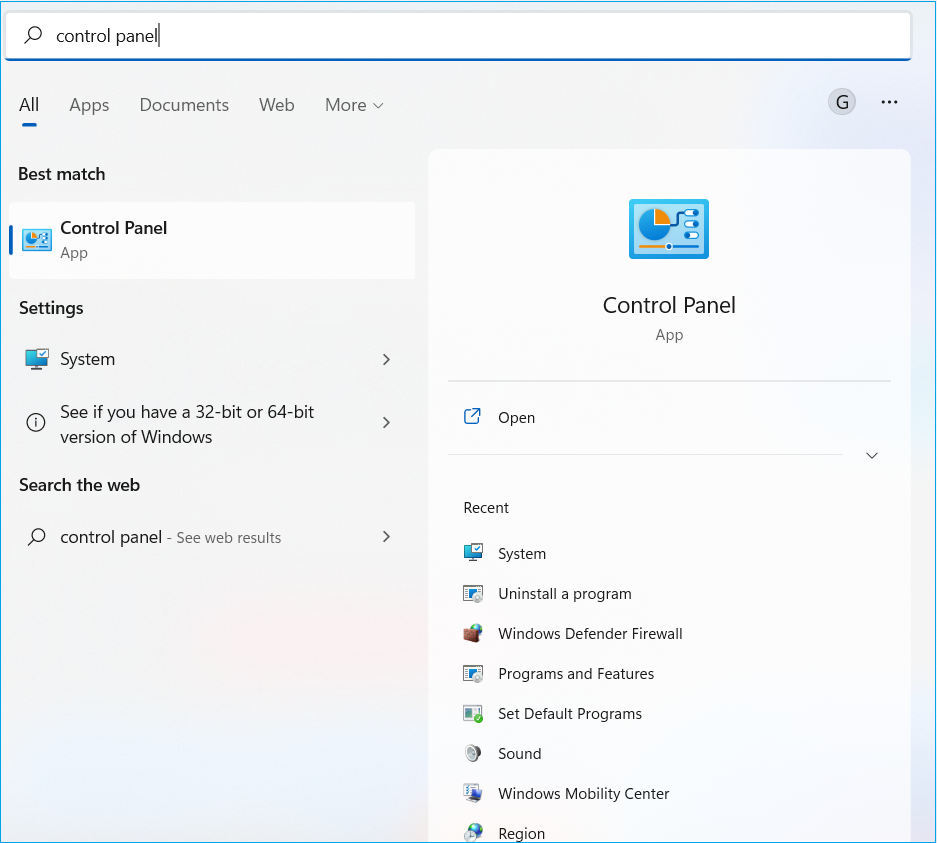Switch to the Documents tab
Screen dimensions: 937x843
(184, 105)
